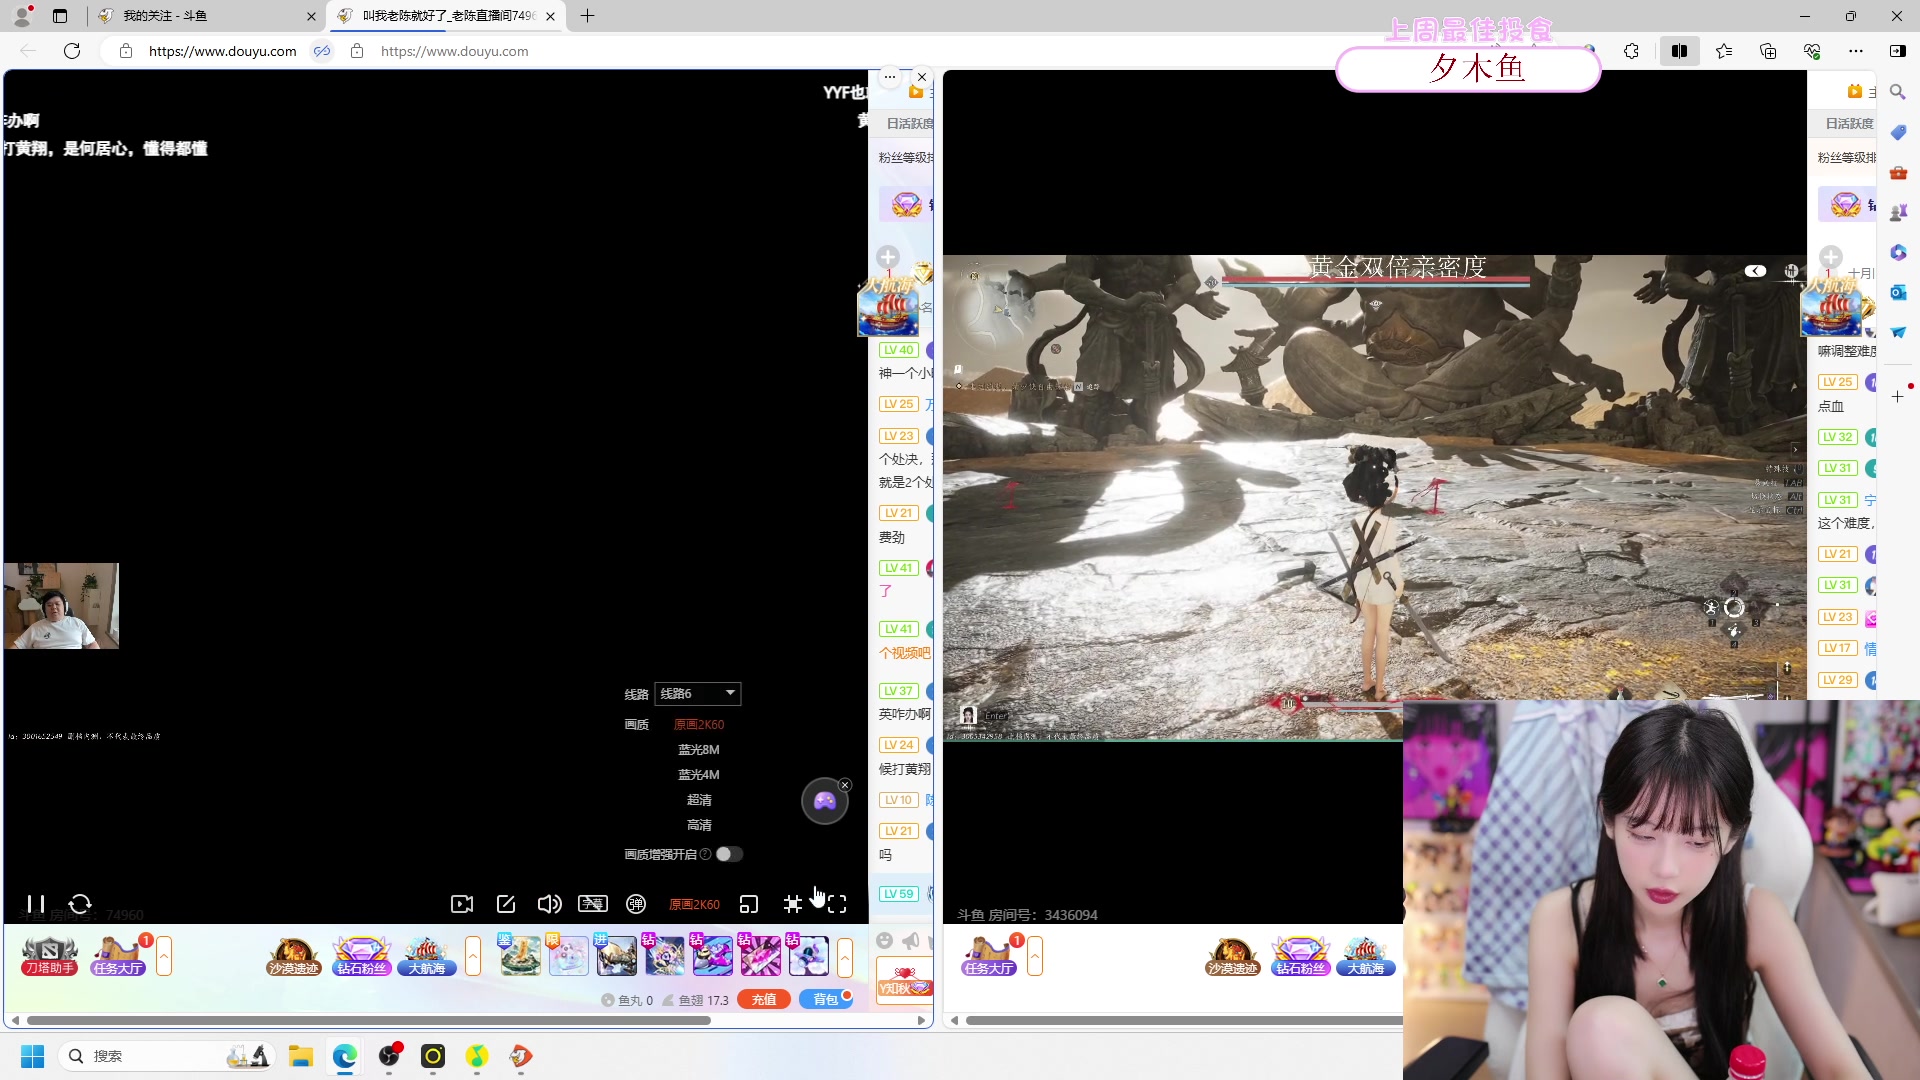This screenshot has height=1080, width=1920.
Task: Open right pane 沙漠遗迹
Action: coord(1232,956)
